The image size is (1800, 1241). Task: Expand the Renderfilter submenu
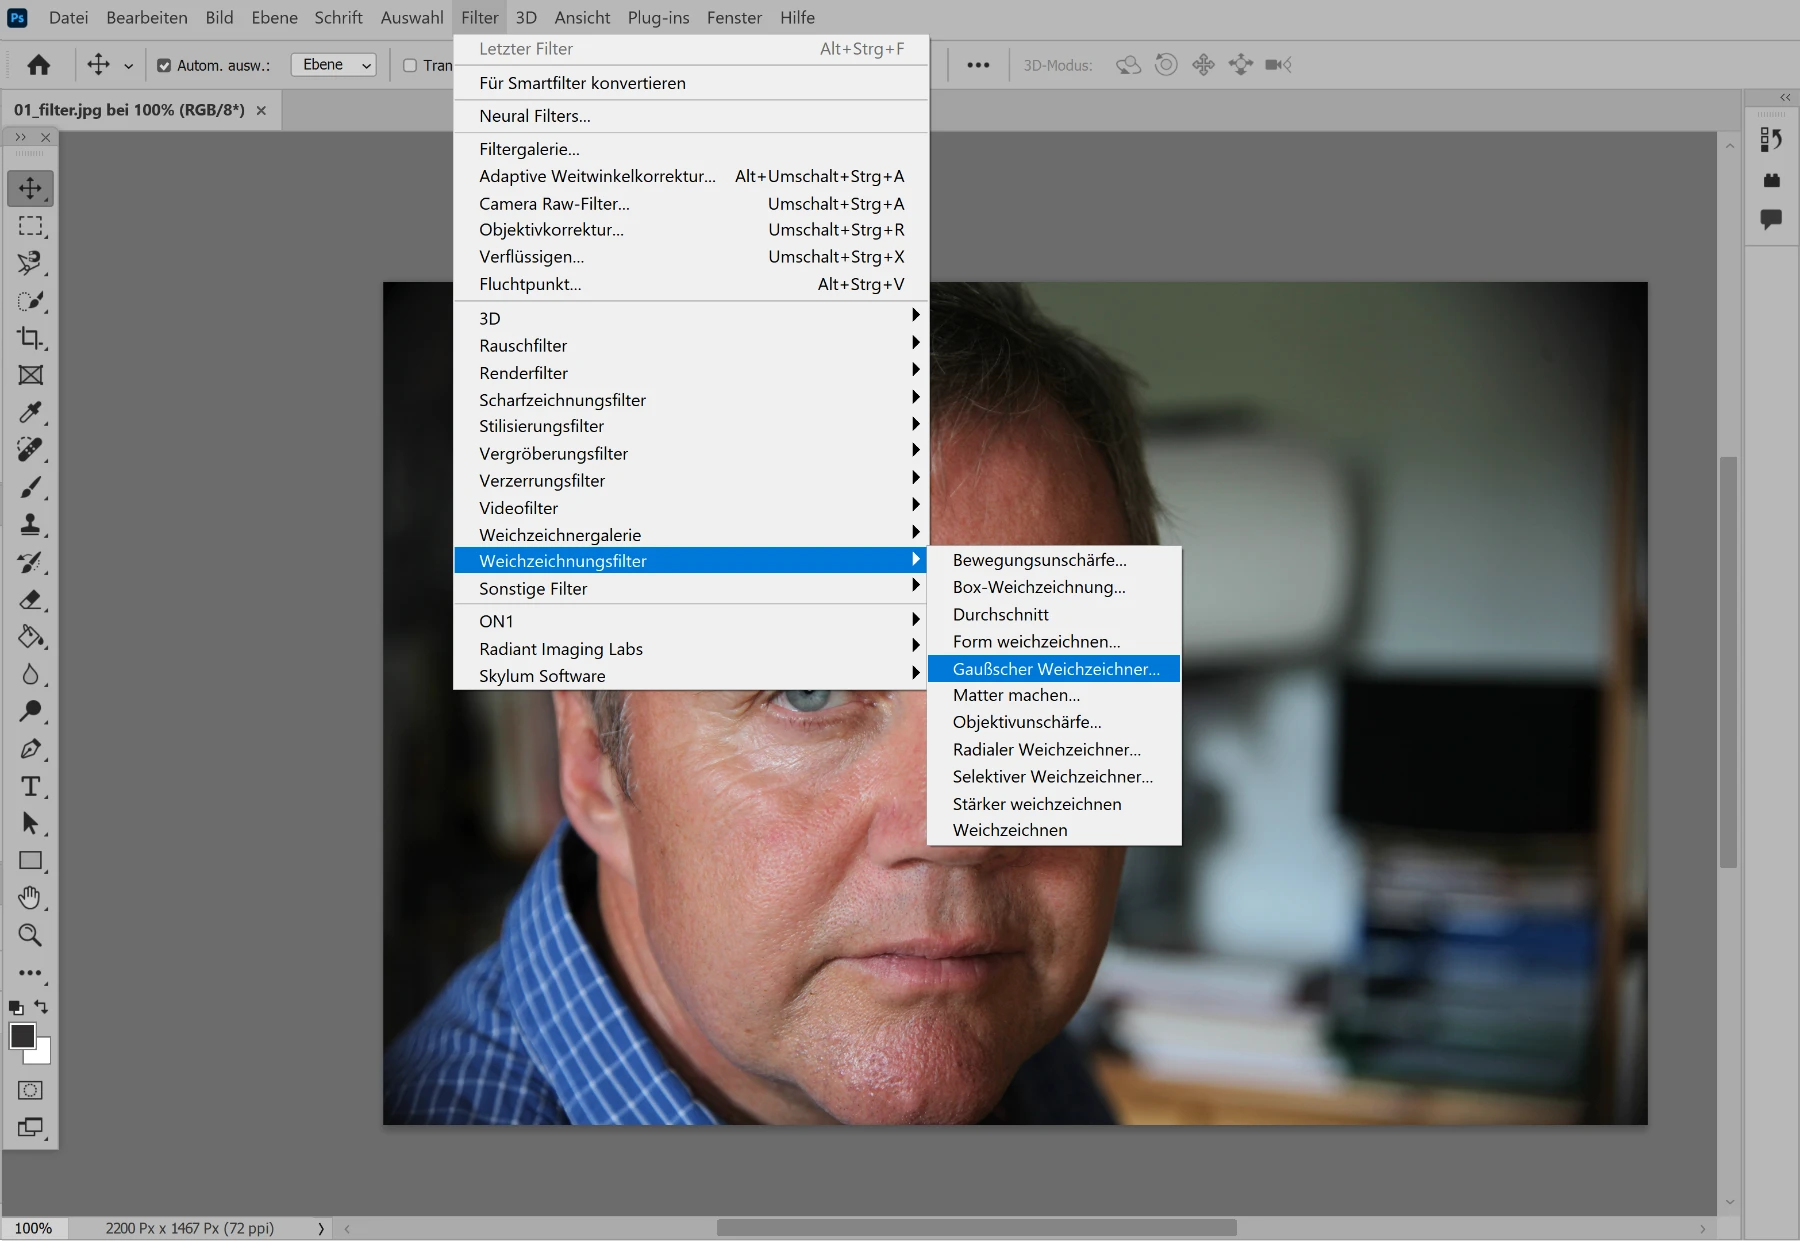coord(691,372)
